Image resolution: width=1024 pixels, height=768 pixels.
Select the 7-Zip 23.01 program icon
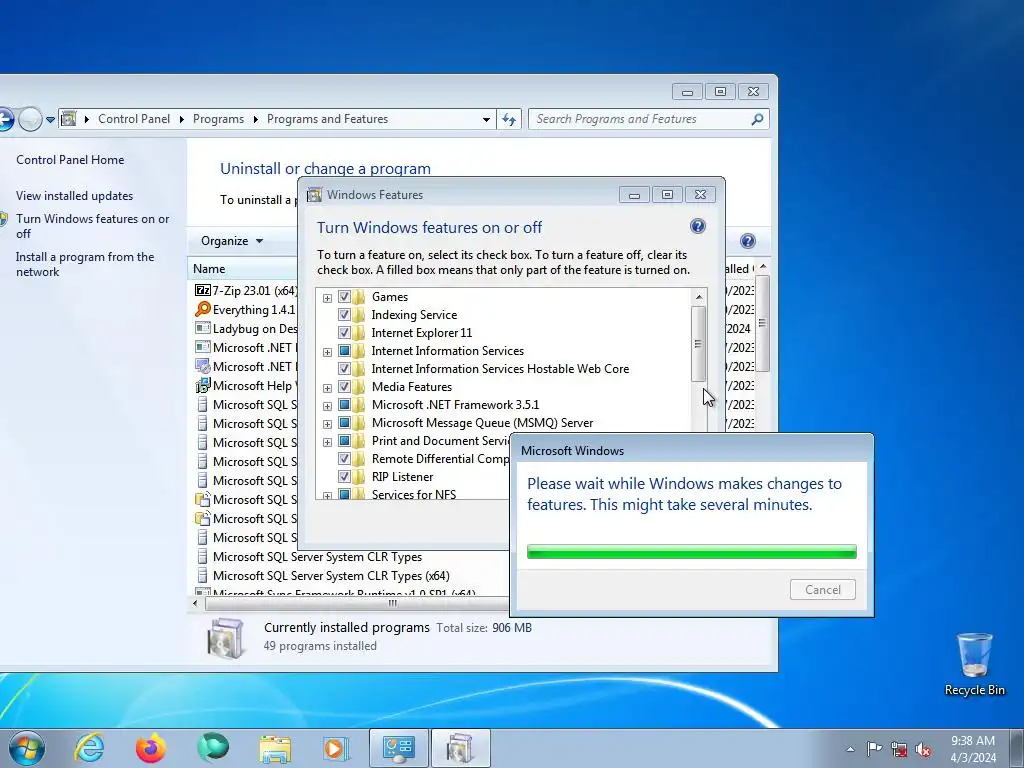[202, 291]
